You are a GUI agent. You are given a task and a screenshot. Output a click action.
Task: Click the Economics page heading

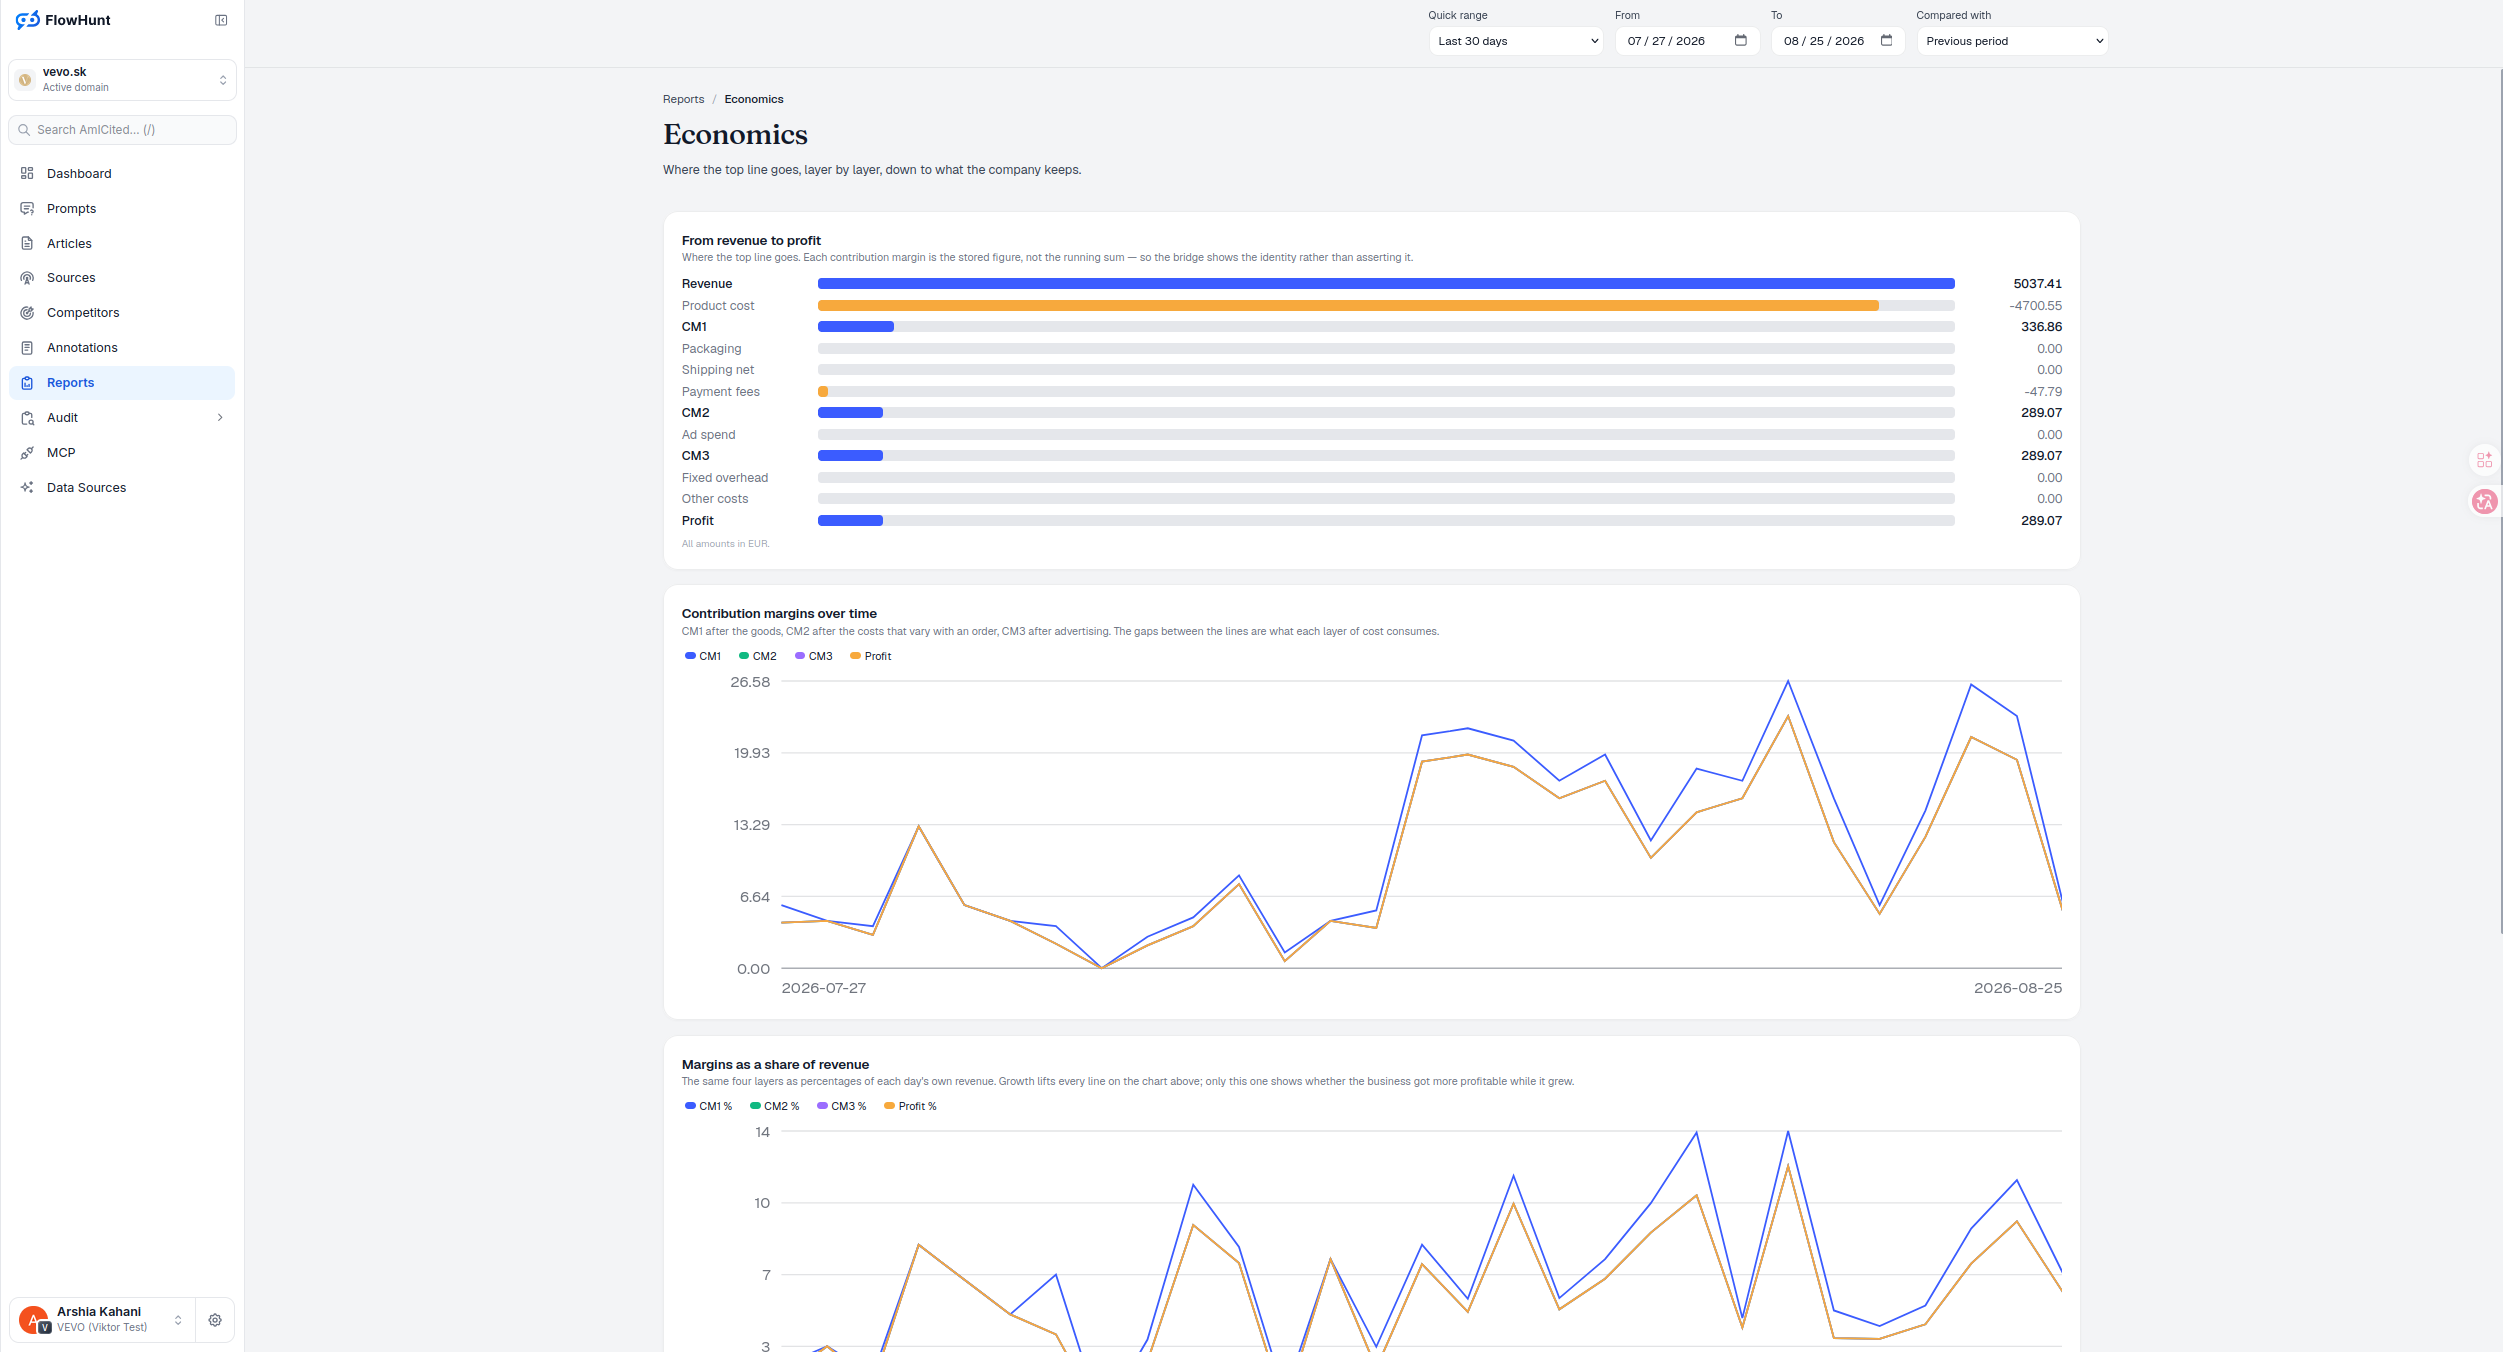tap(735, 135)
